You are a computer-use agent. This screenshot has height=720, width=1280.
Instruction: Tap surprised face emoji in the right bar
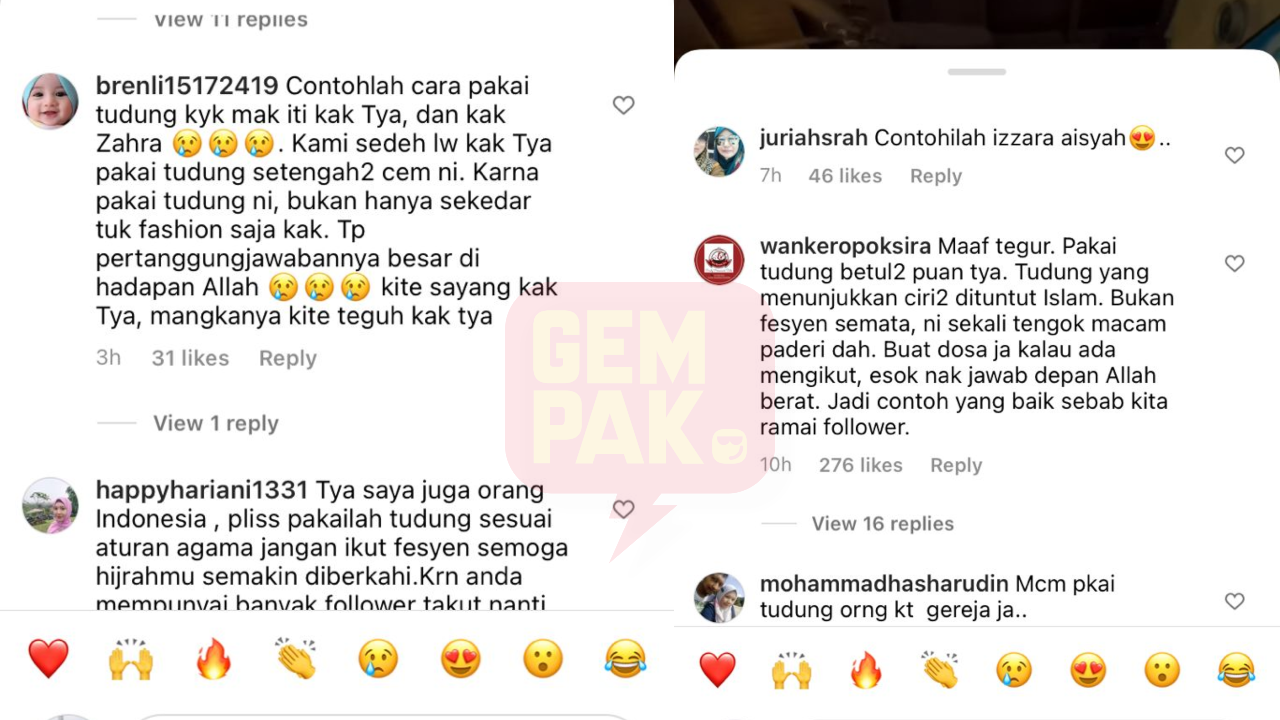pos(1162,670)
